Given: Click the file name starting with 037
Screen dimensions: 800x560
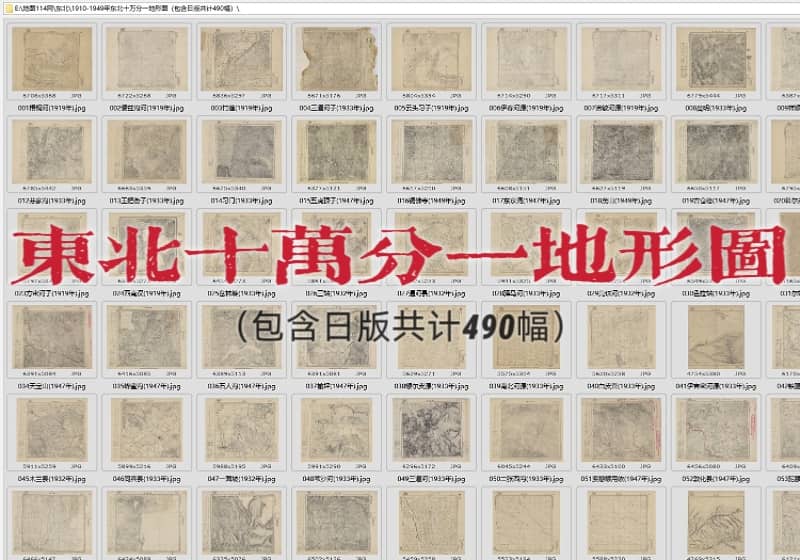Looking at the screenshot, I should pos(336,387).
